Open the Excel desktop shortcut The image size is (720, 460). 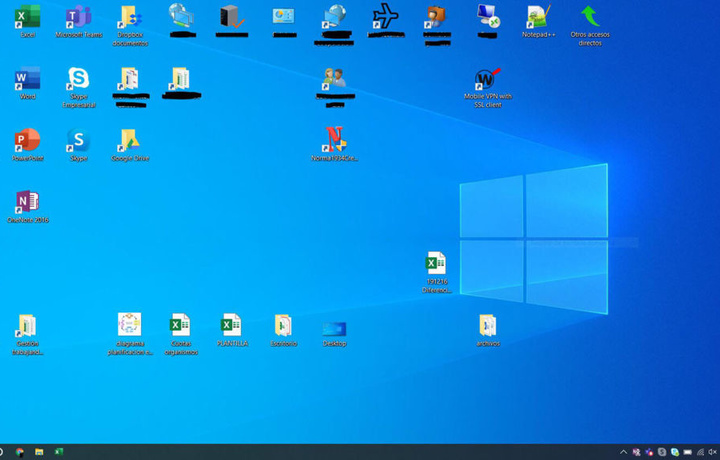28,21
